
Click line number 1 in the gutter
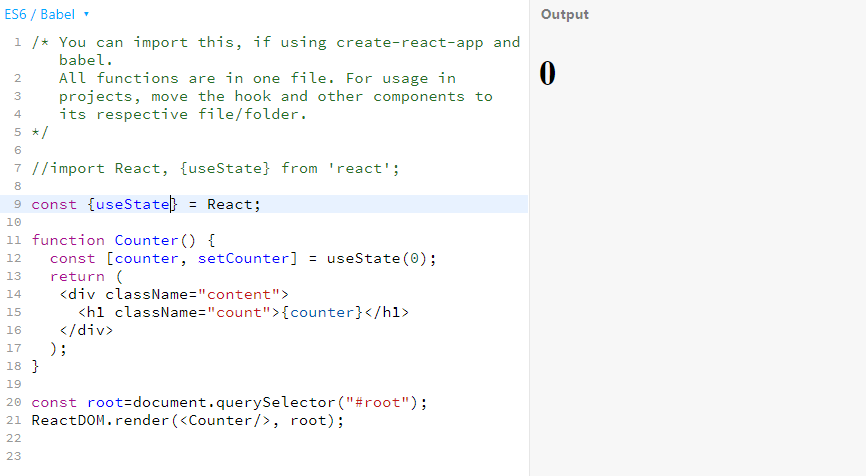pyautogui.click(x=18, y=42)
